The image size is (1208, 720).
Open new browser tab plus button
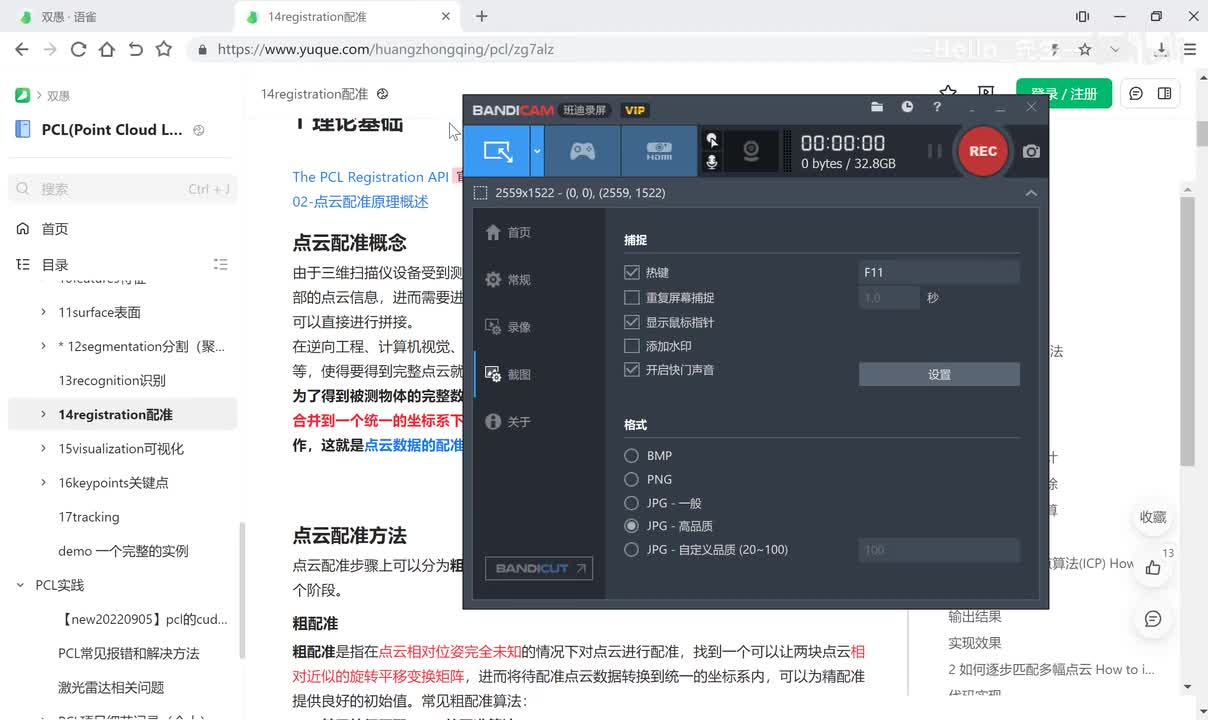coord(482,16)
